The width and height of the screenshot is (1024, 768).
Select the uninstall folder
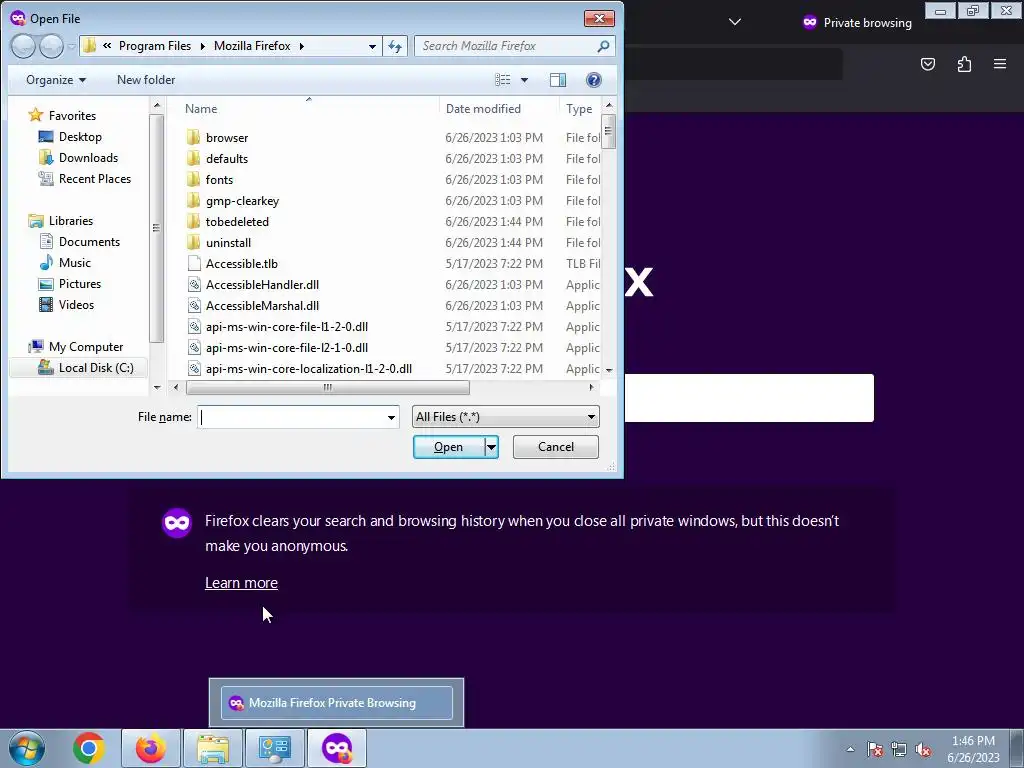tap(228, 242)
